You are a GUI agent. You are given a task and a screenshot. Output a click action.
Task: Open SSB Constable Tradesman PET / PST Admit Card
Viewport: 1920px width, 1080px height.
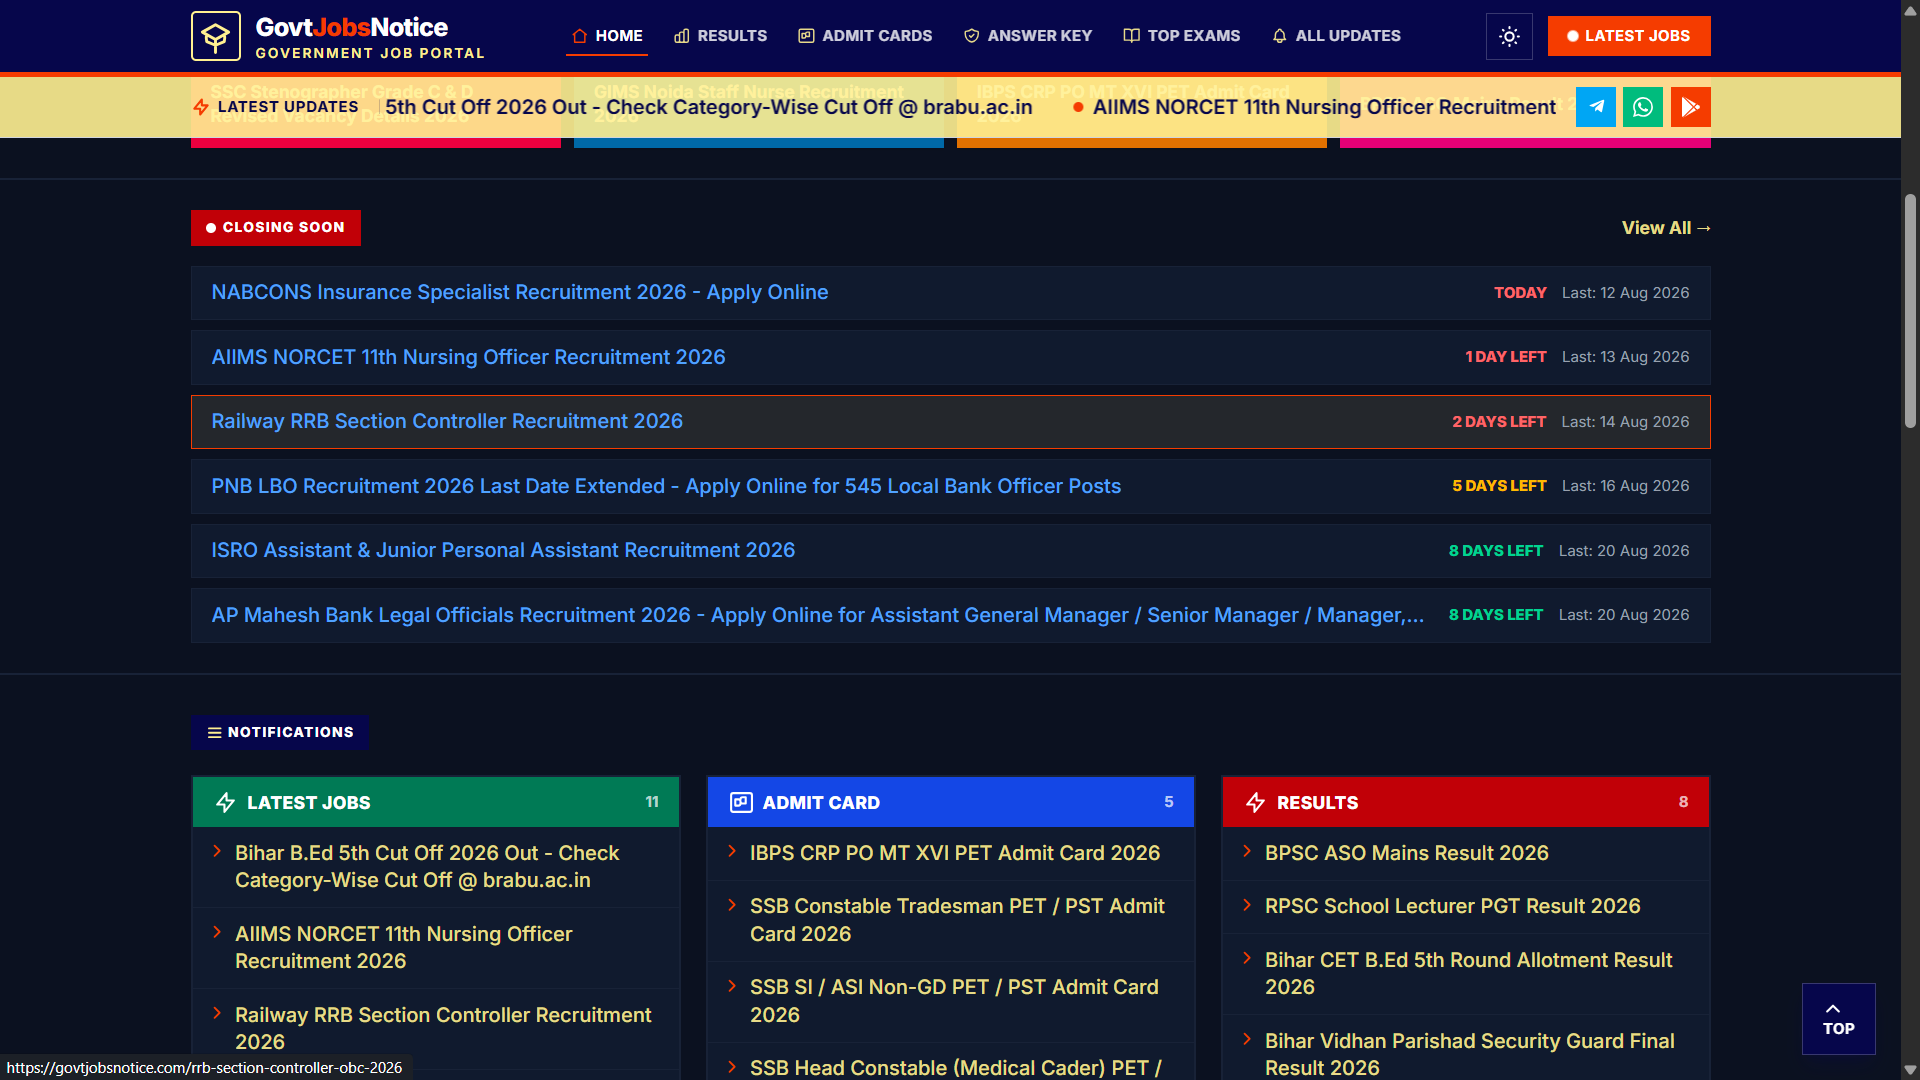[957, 920]
